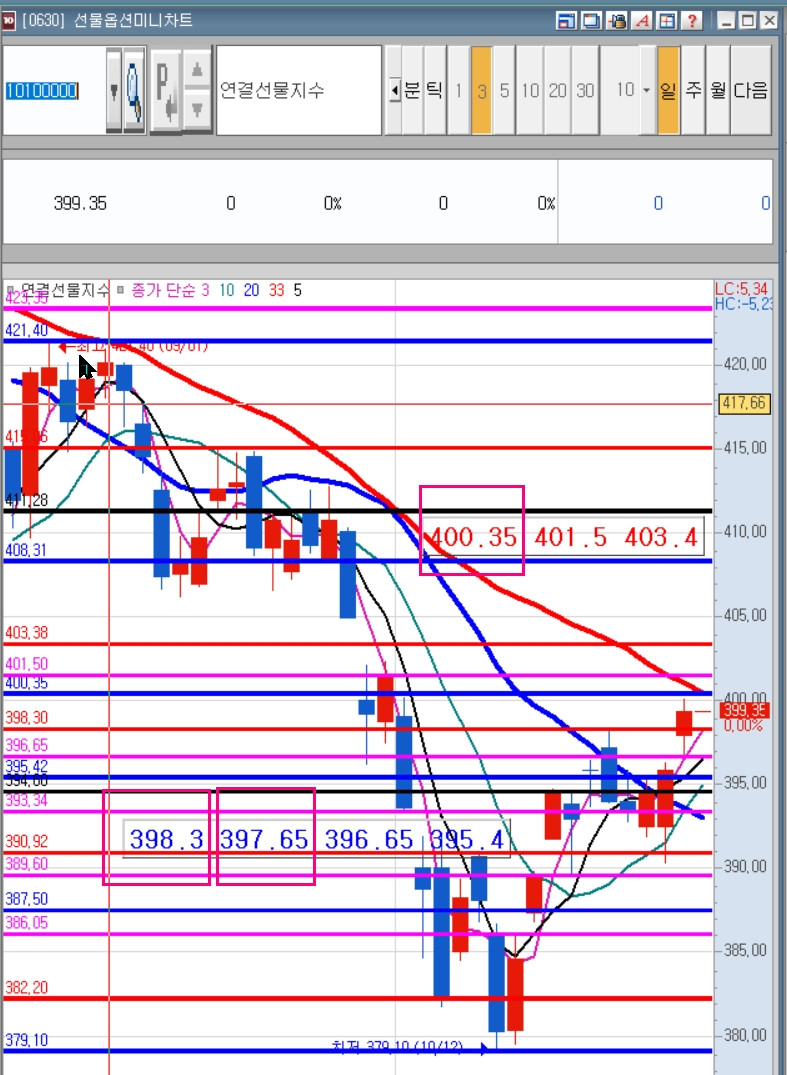Viewport: 787px width, 1075px height.
Task: Expand the 10 interval dropdown arrow
Action: click(647, 90)
